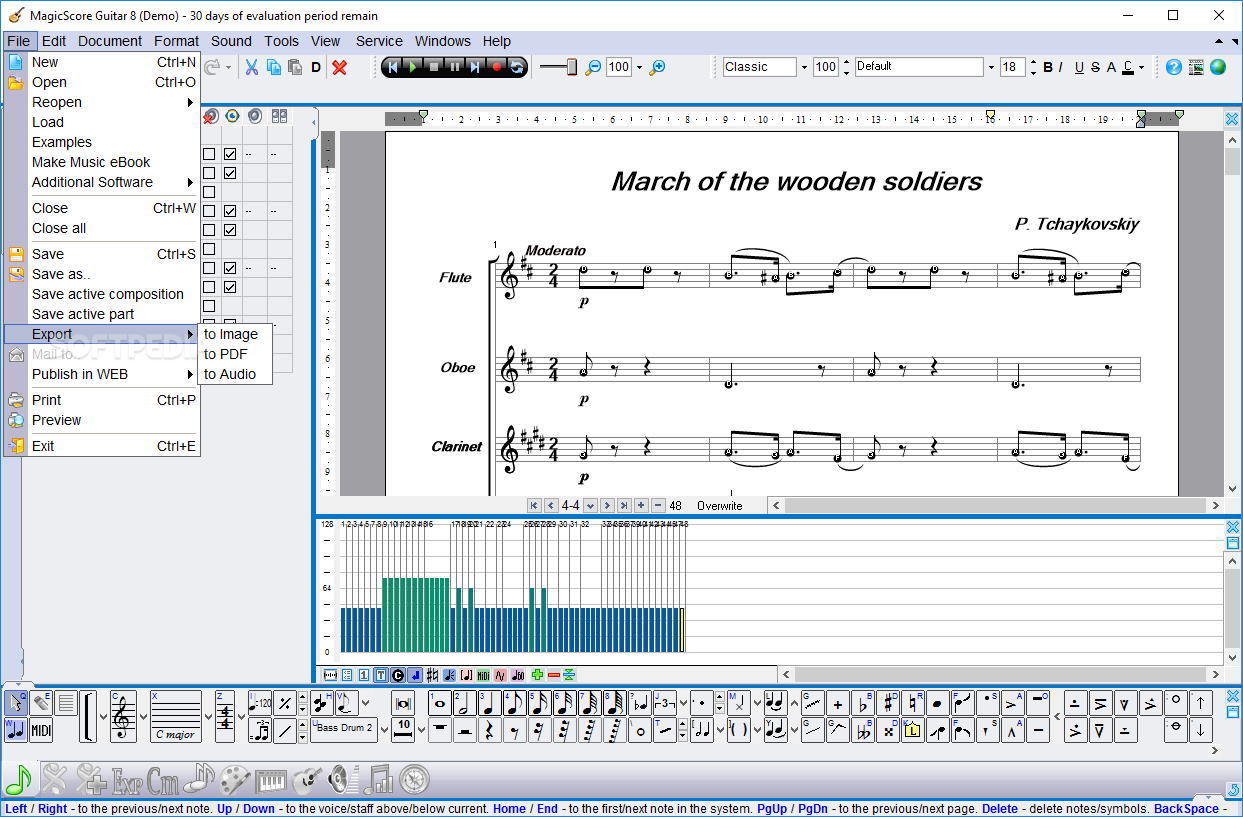Open the Classic style dropdown
1243x817 pixels.
(x=803, y=67)
